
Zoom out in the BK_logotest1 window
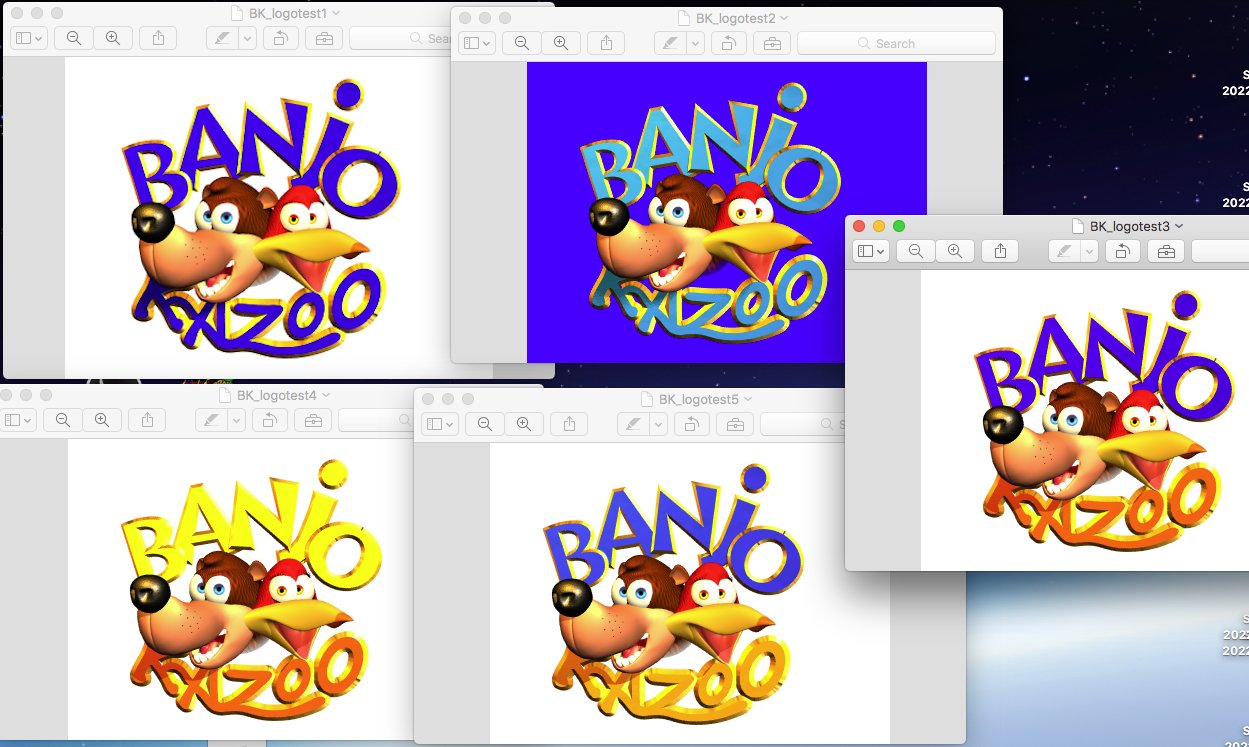click(x=74, y=38)
